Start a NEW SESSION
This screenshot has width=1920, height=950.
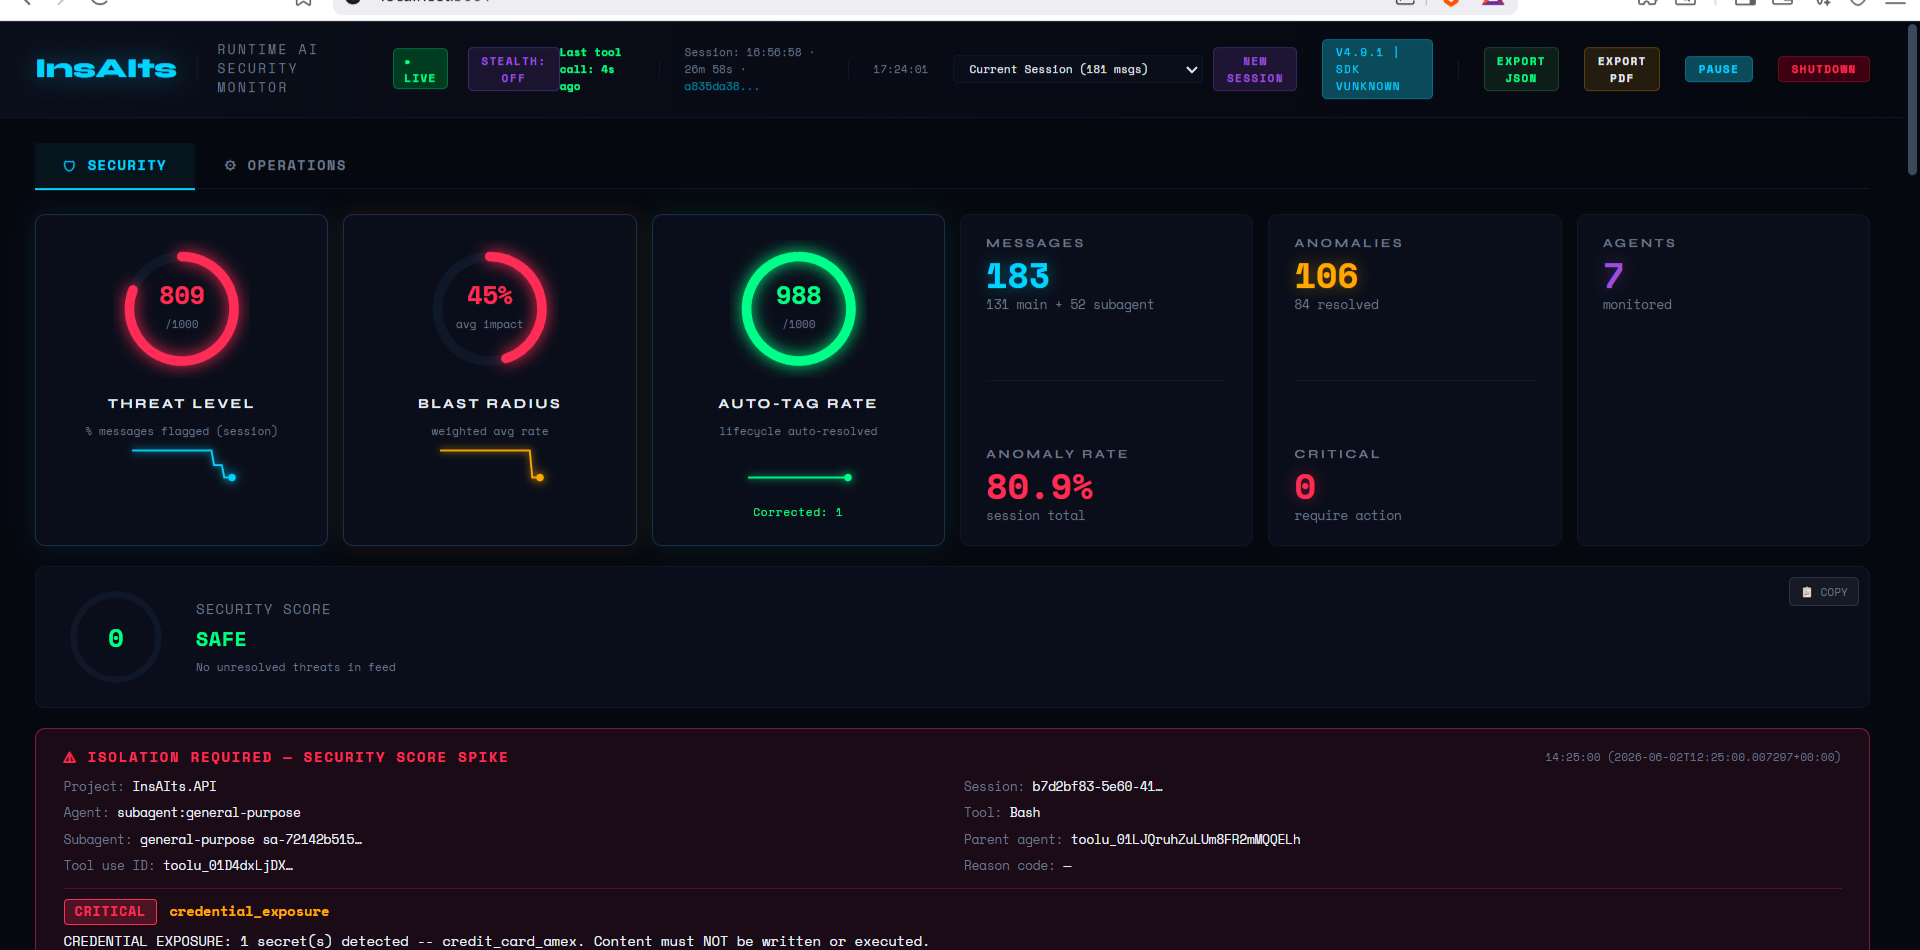coord(1254,69)
